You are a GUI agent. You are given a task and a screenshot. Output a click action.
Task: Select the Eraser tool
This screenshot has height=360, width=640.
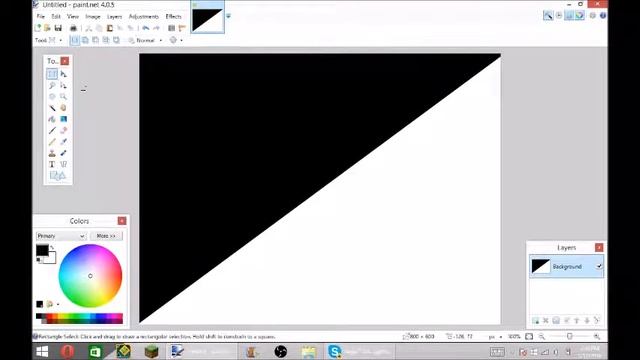coord(63,131)
